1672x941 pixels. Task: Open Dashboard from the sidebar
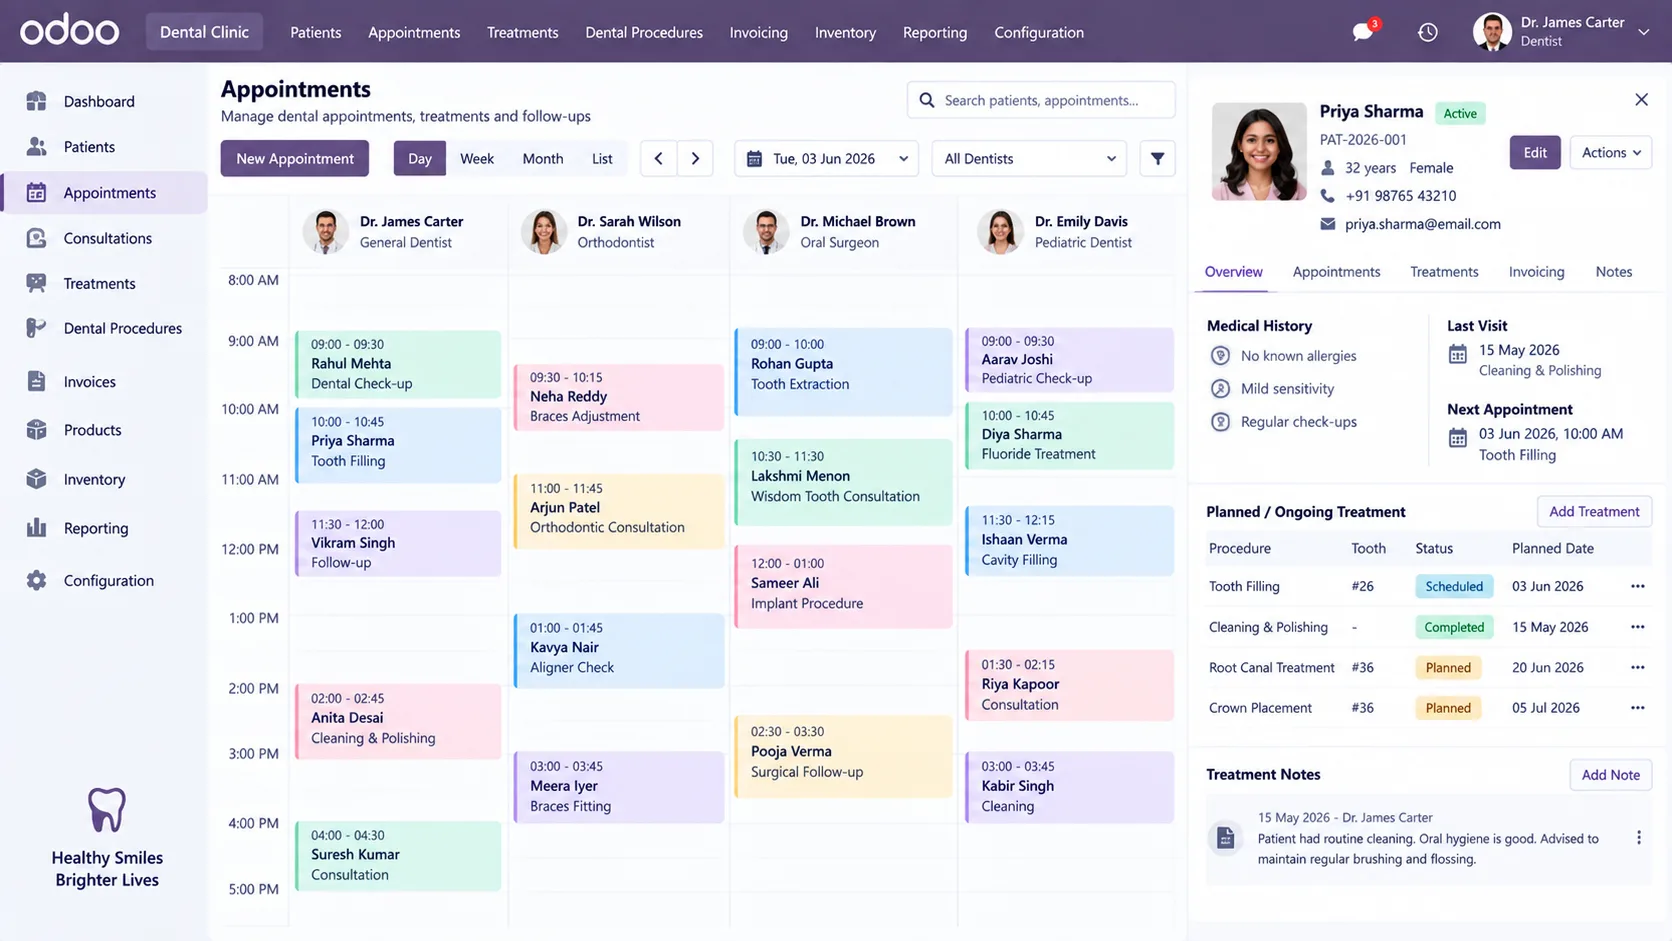[105, 101]
